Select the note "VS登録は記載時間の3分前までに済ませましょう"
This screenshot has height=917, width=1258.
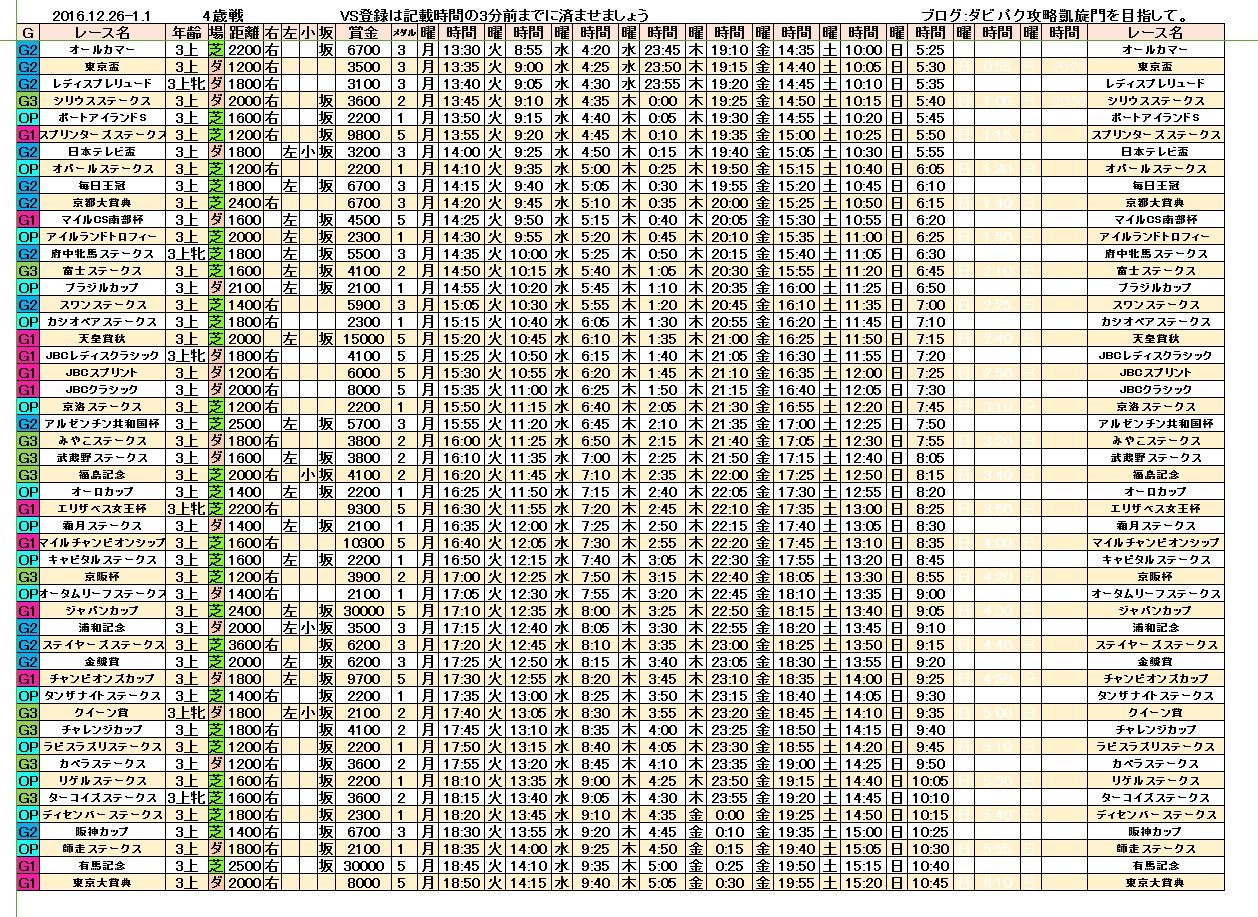(494, 16)
